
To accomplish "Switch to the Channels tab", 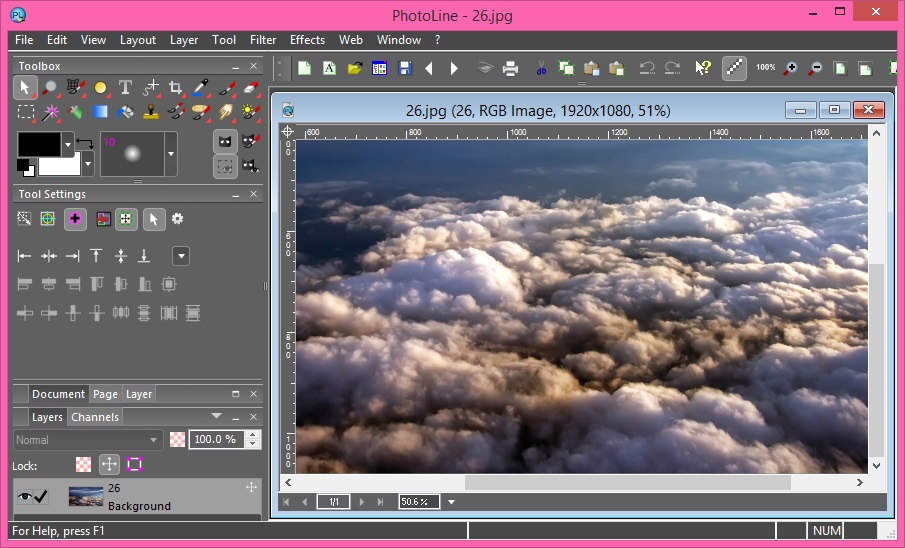I will tap(95, 417).
